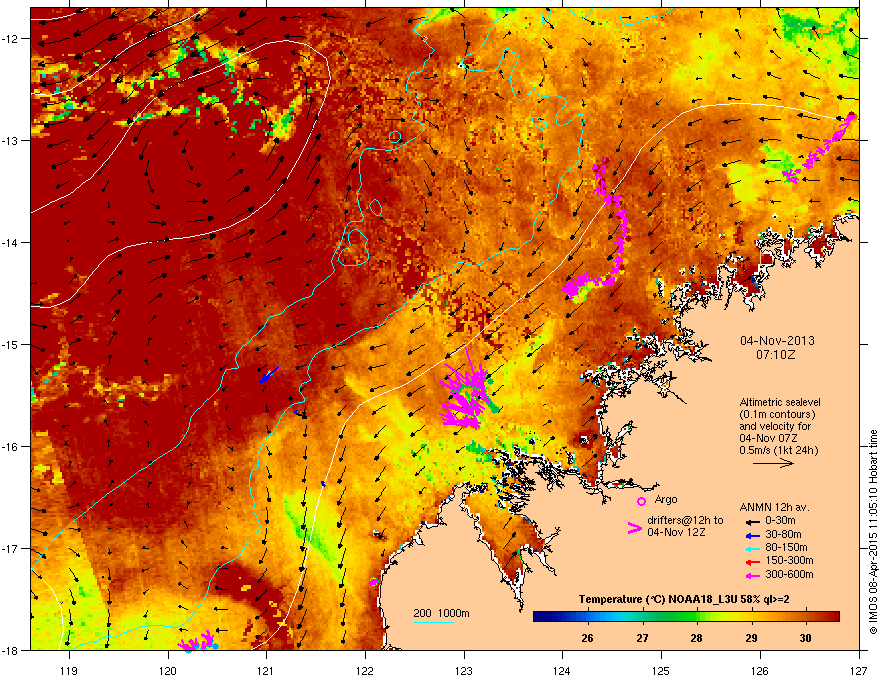880x680 pixels.
Task: Click the "ANMN 12h av." heading
Action: (774, 507)
